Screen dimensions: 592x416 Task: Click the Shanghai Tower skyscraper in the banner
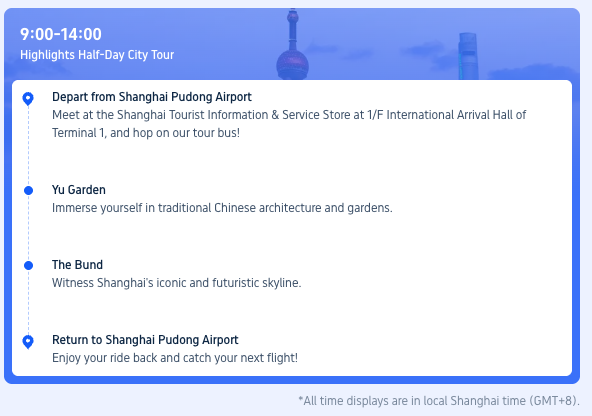(468, 56)
